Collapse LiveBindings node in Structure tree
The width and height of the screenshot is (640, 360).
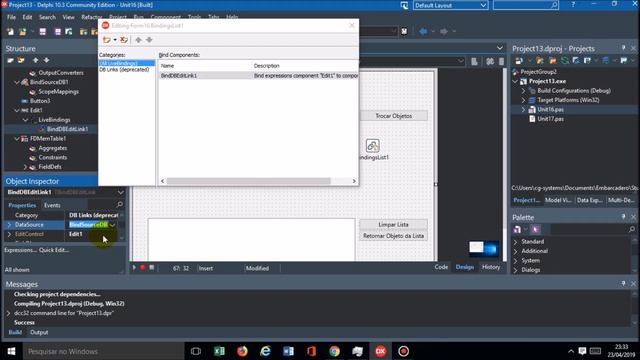pyautogui.click(x=25, y=120)
